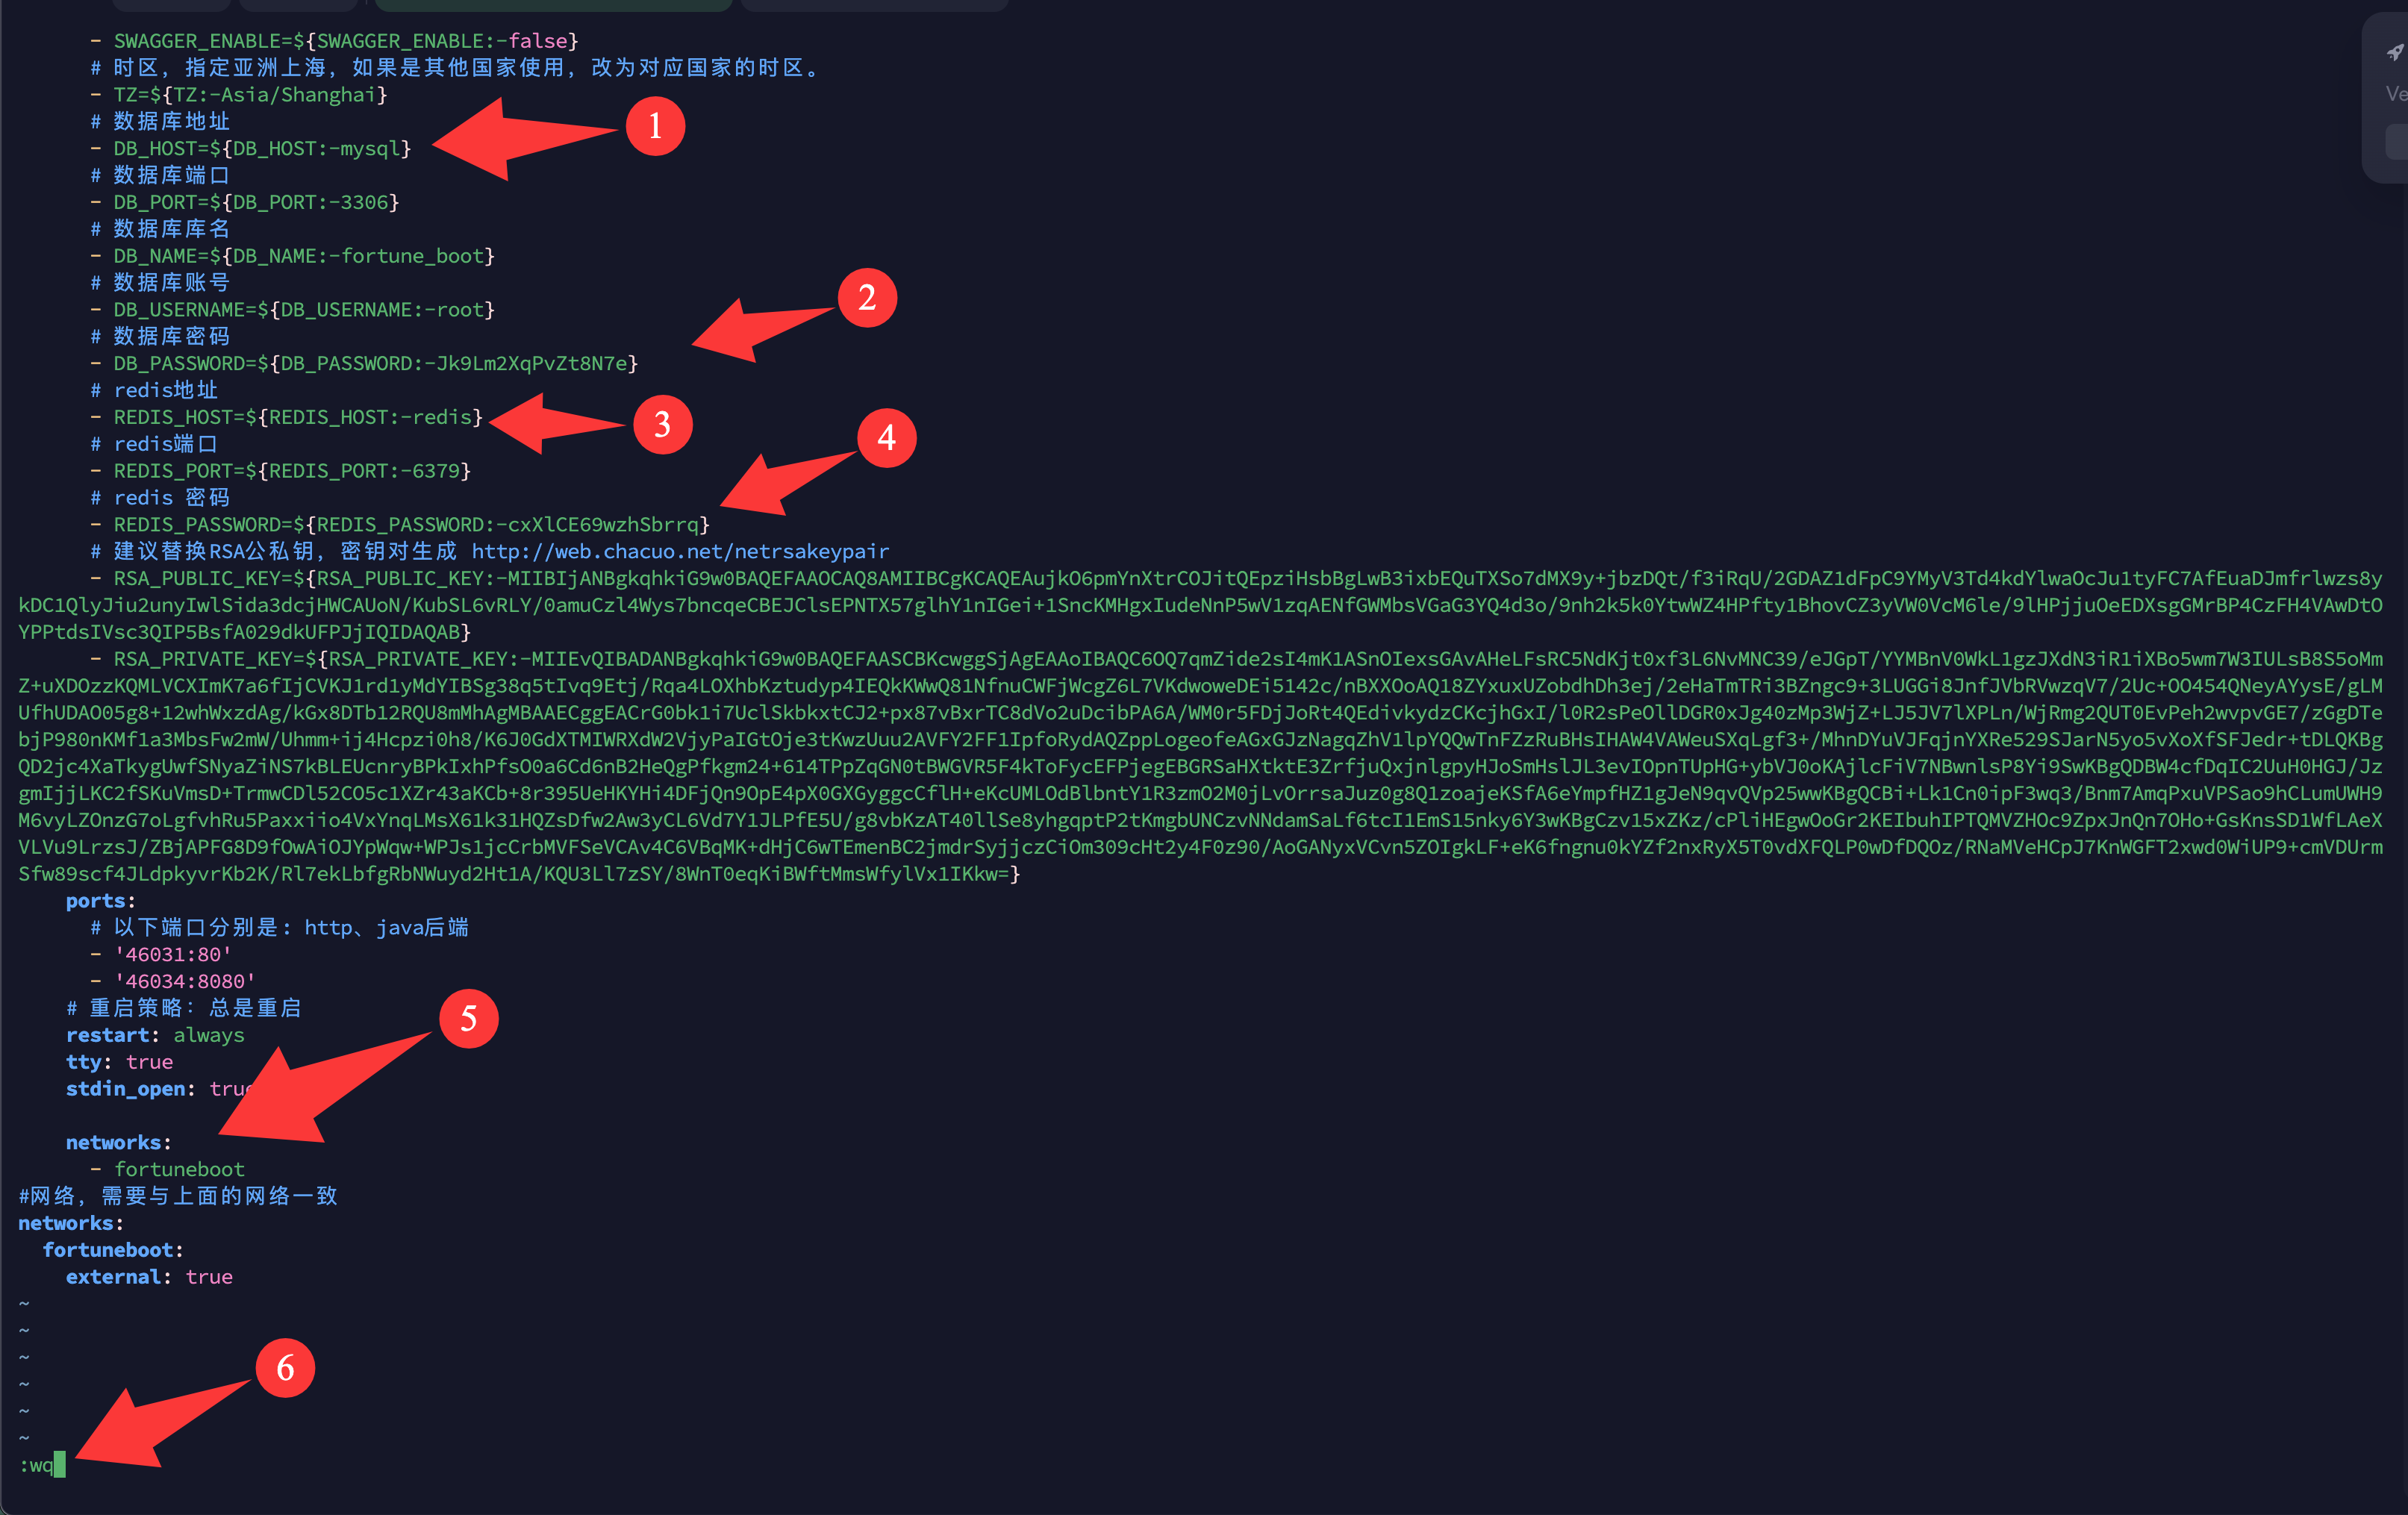Click the DB_PASSWORD value line

tap(374, 363)
